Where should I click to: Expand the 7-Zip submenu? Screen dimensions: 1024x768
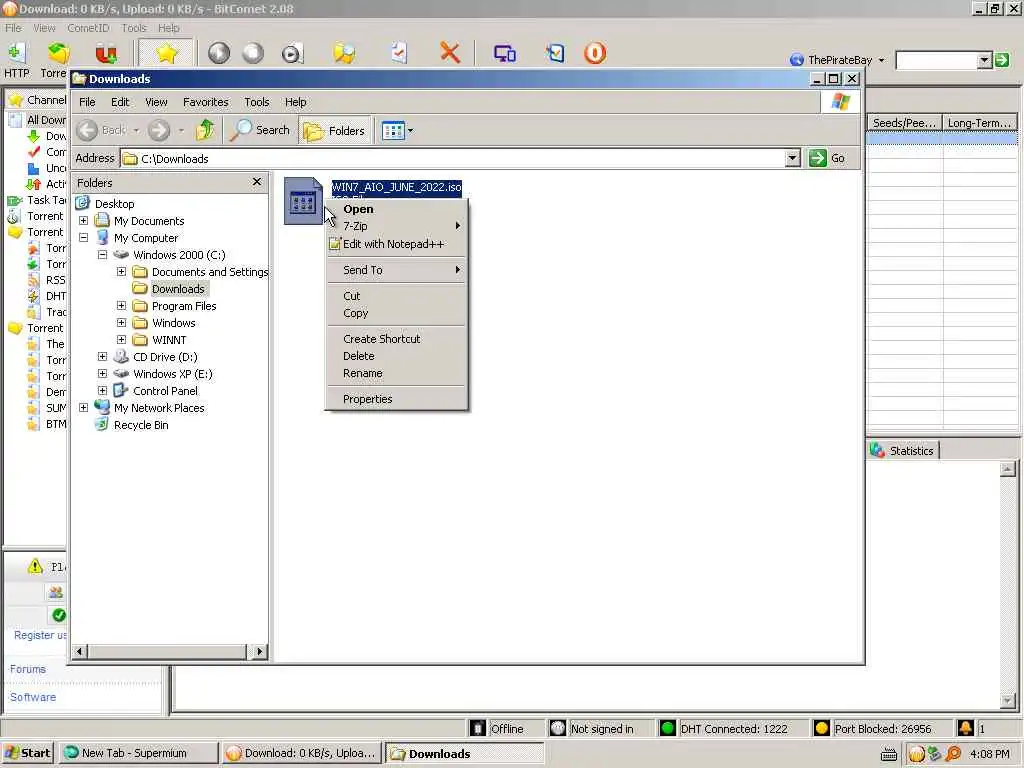click(x=396, y=226)
